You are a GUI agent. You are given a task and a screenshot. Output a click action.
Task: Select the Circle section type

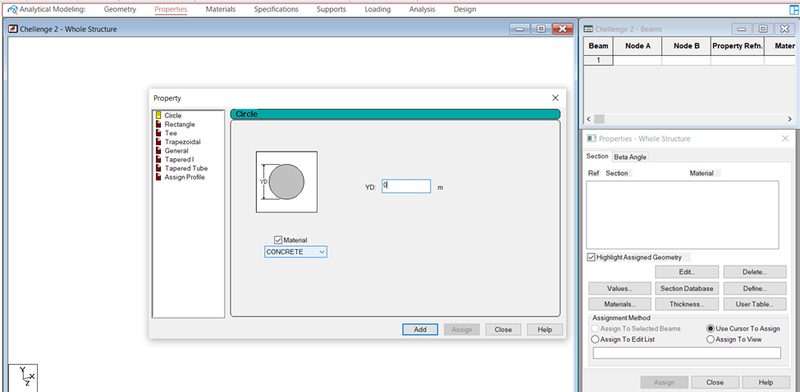pyautogui.click(x=172, y=115)
